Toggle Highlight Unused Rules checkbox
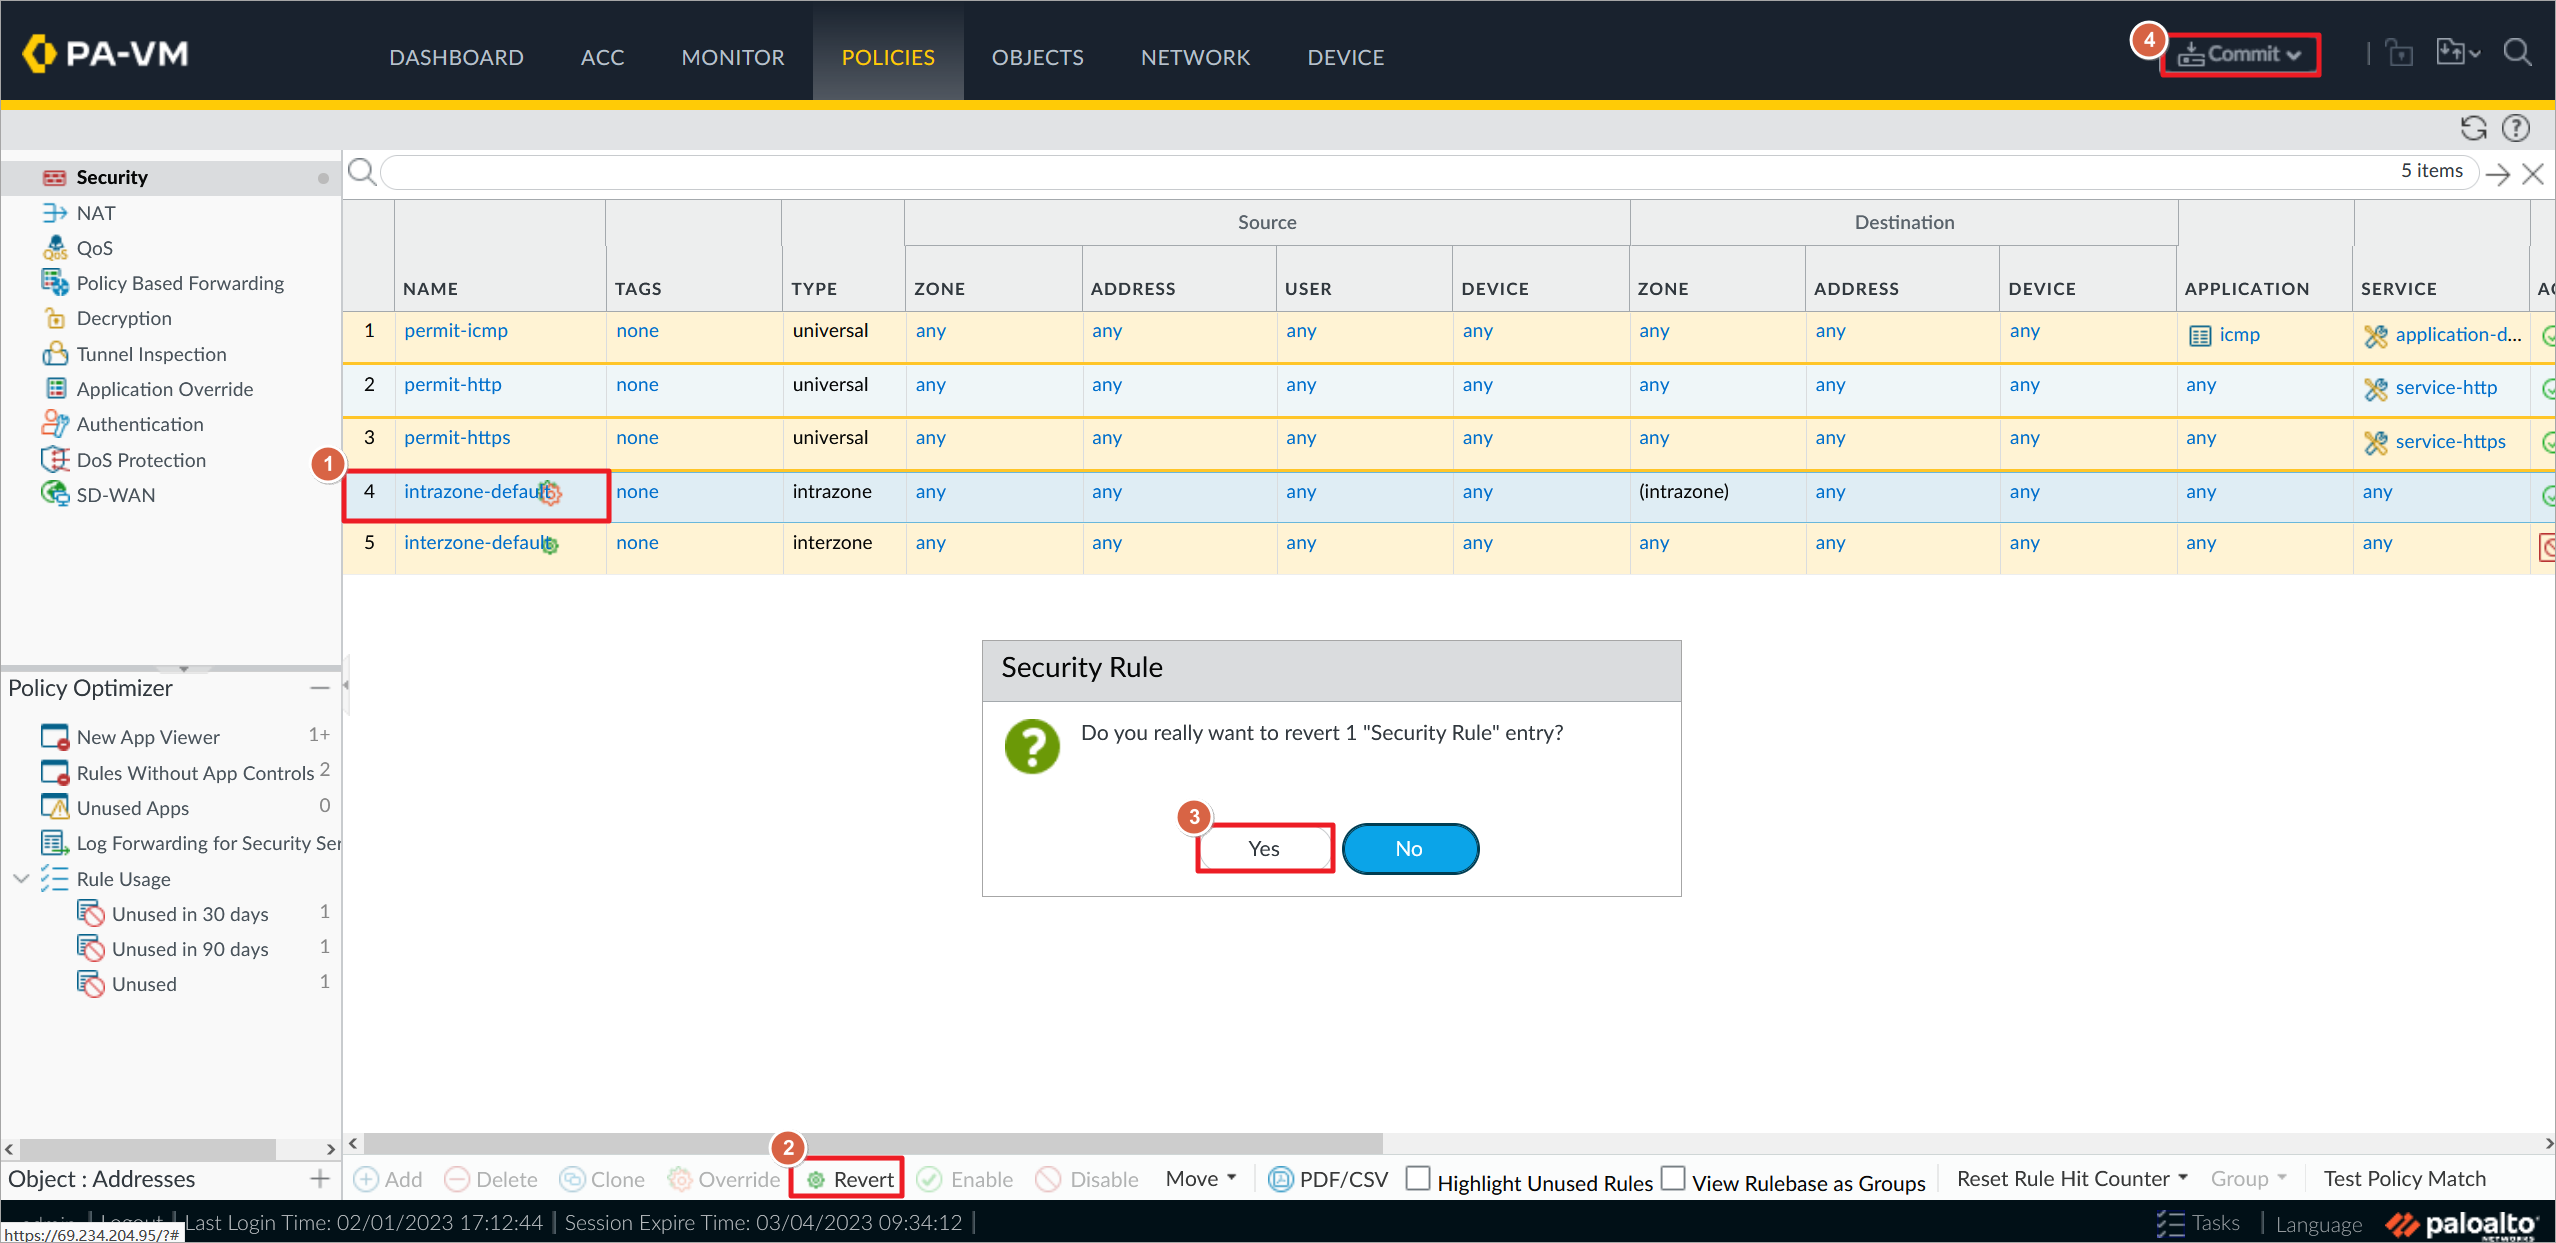This screenshot has height=1243, width=2556. click(x=1417, y=1178)
